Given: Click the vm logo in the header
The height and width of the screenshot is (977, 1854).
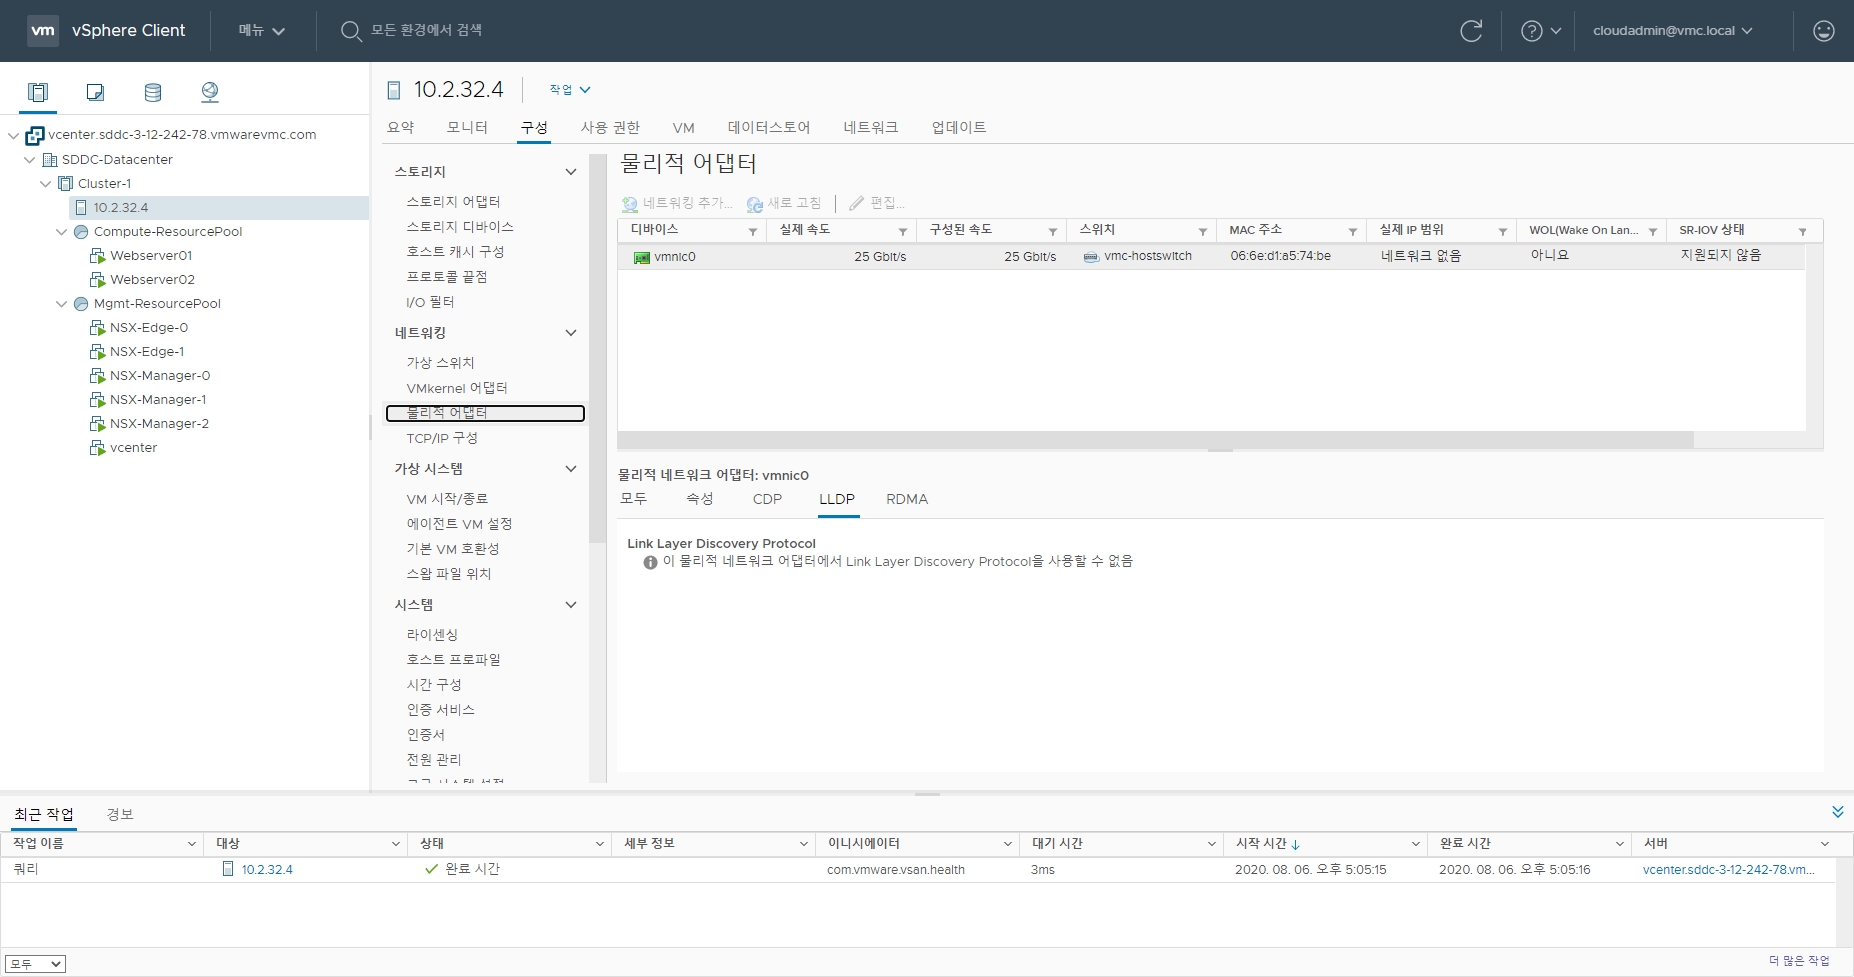Looking at the screenshot, I should tap(43, 30).
